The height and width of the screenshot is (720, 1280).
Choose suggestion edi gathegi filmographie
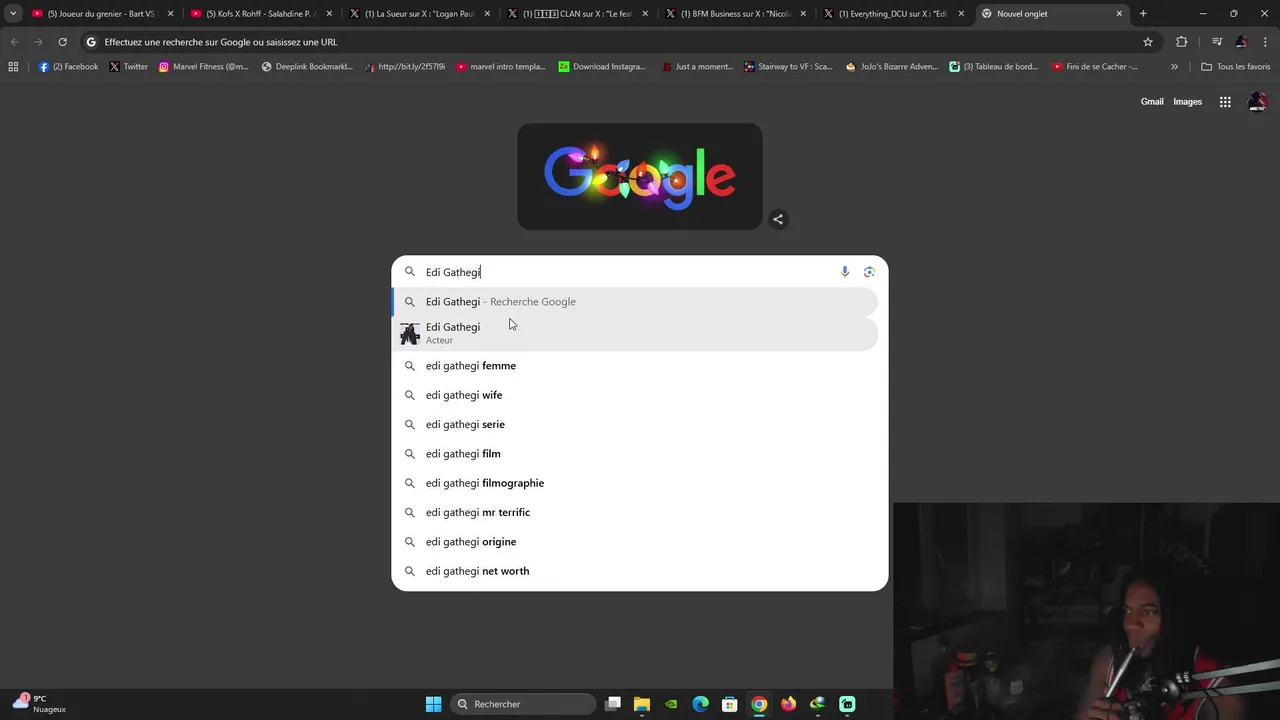[635, 483]
